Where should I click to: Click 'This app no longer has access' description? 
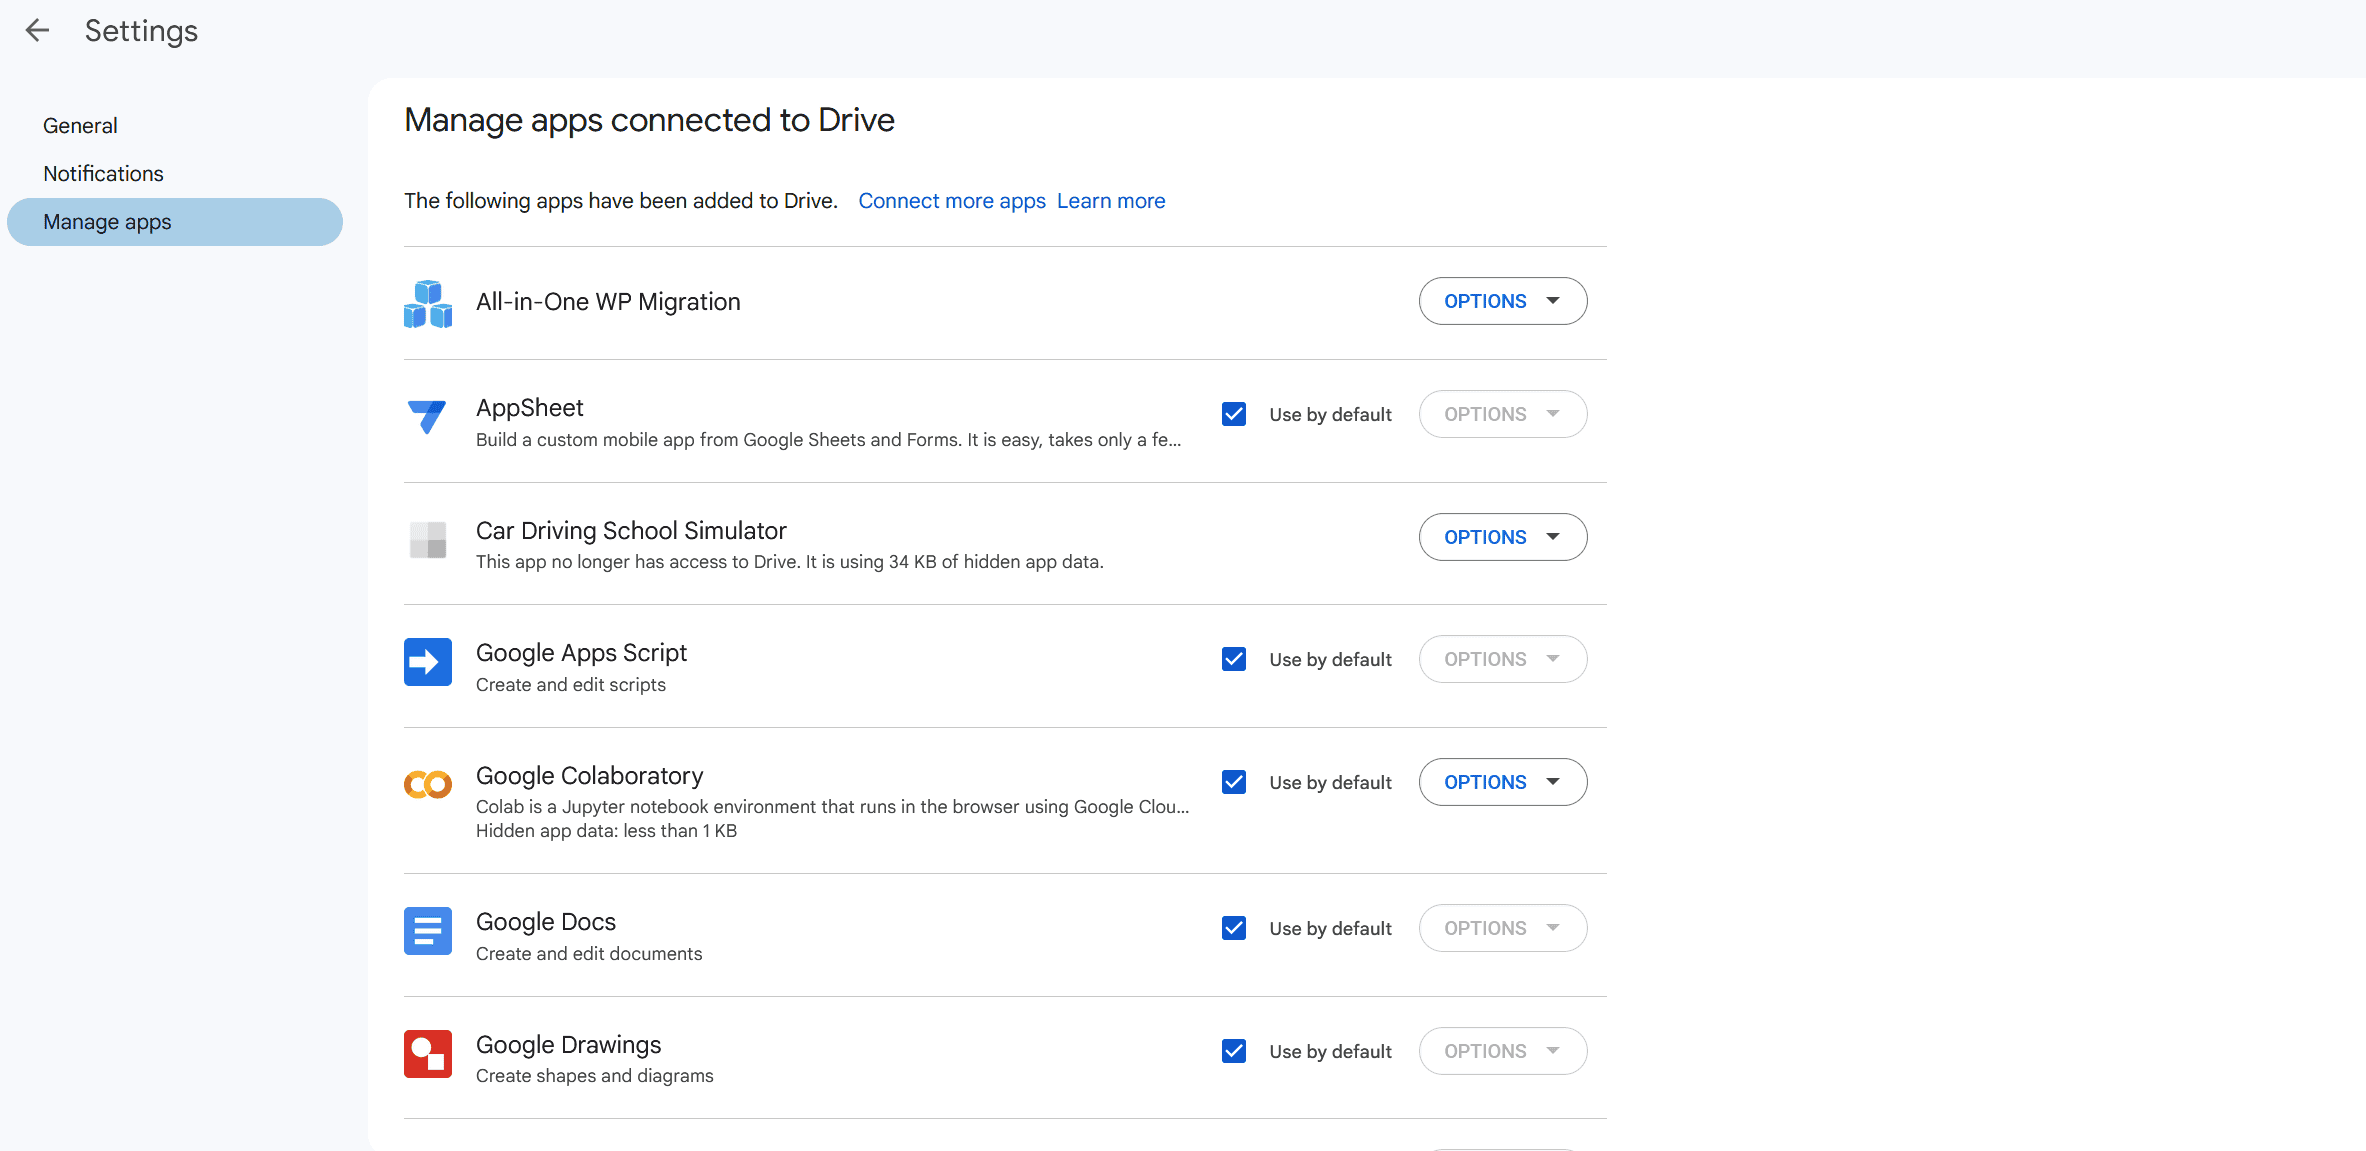(x=789, y=562)
